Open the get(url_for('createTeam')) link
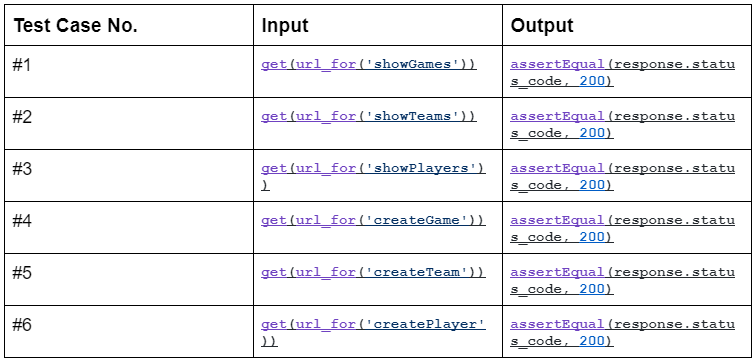The height and width of the screenshot is (362, 756). 373,273
